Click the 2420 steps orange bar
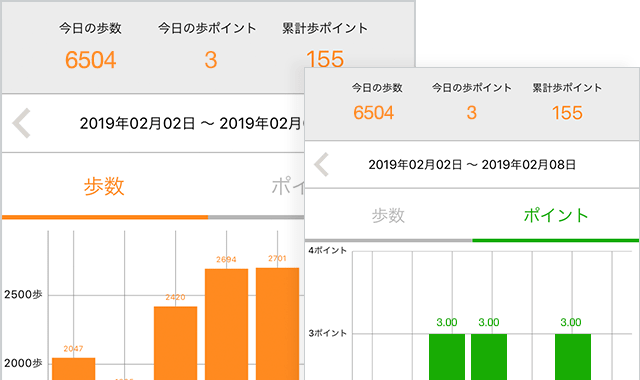This screenshot has width=640, height=380. (176, 343)
